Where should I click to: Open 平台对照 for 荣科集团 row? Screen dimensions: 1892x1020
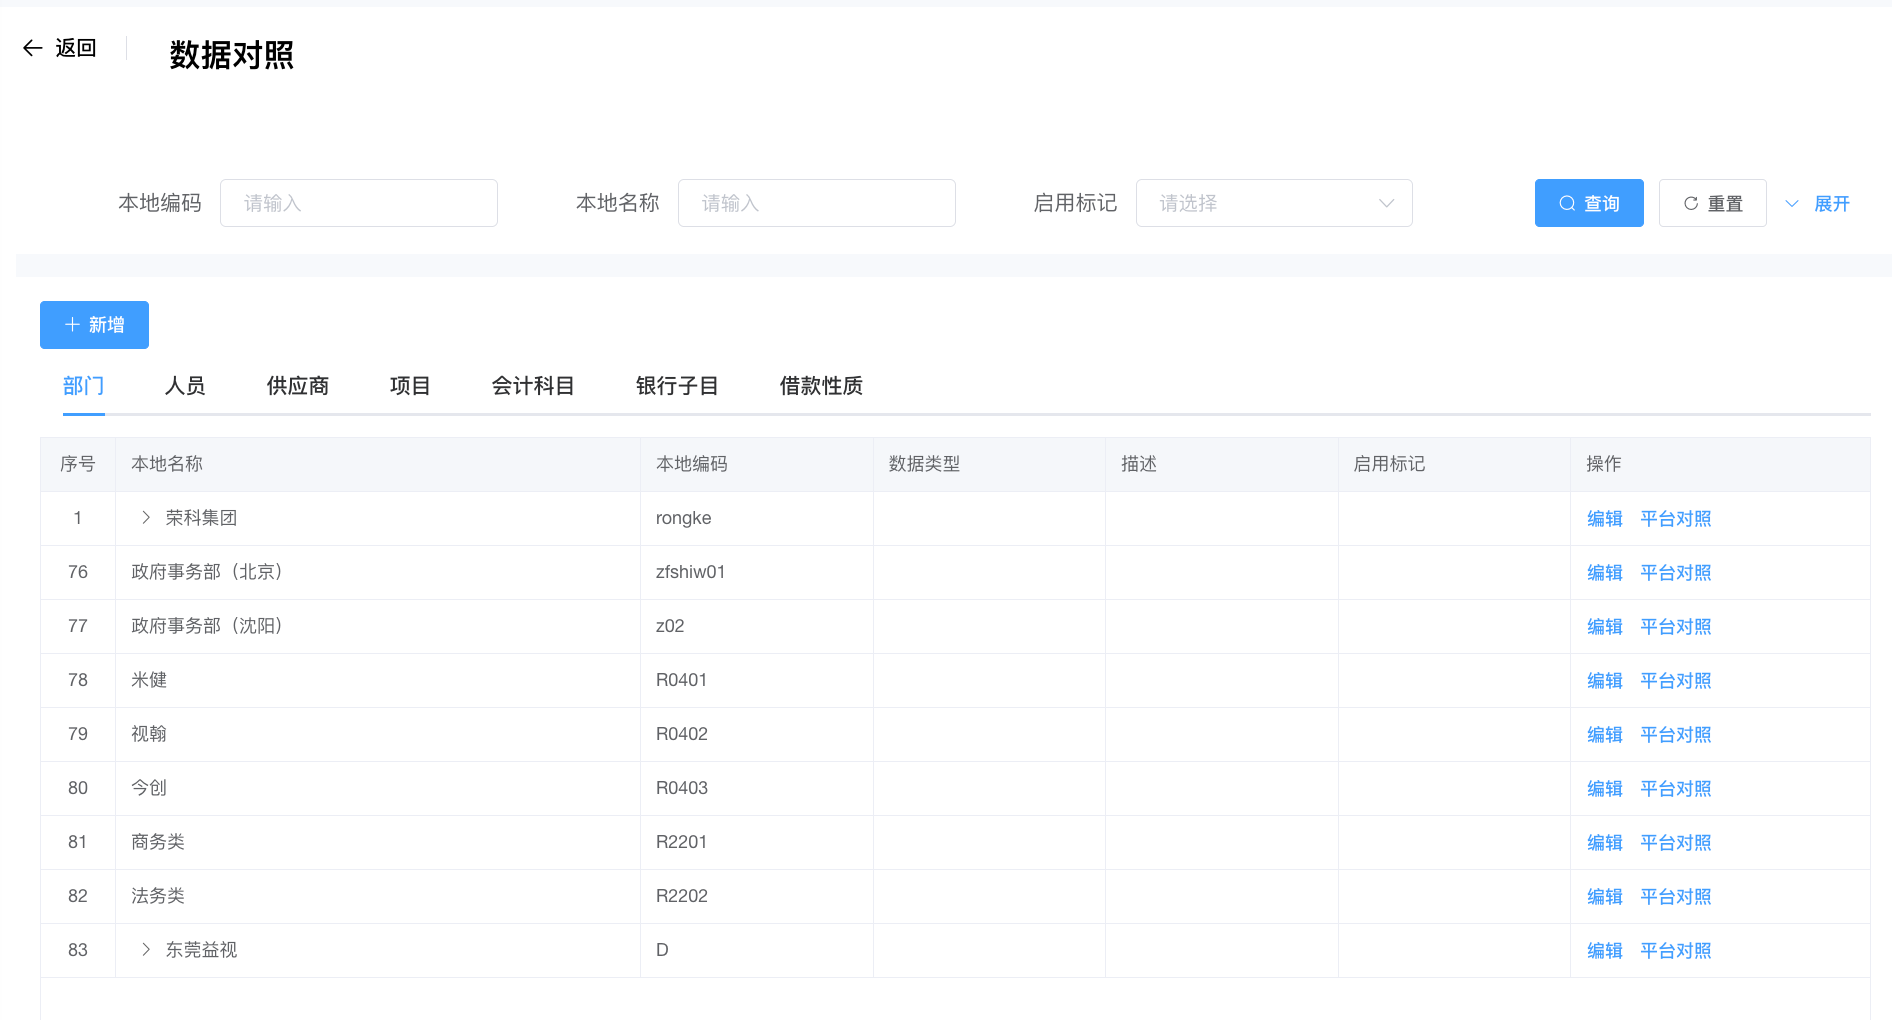pos(1675,519)
